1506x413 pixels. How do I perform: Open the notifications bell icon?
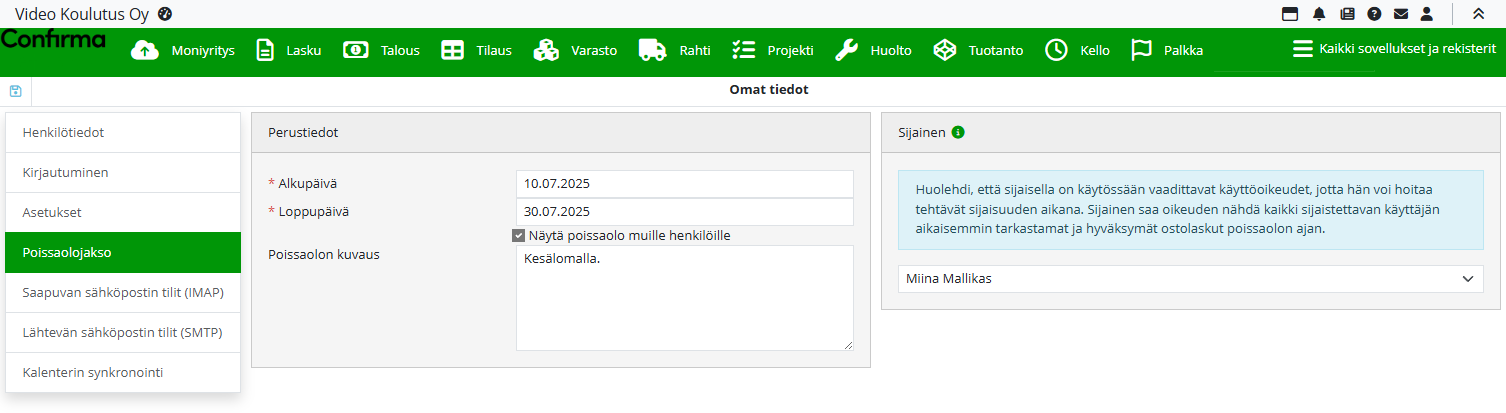(1319, 14)
